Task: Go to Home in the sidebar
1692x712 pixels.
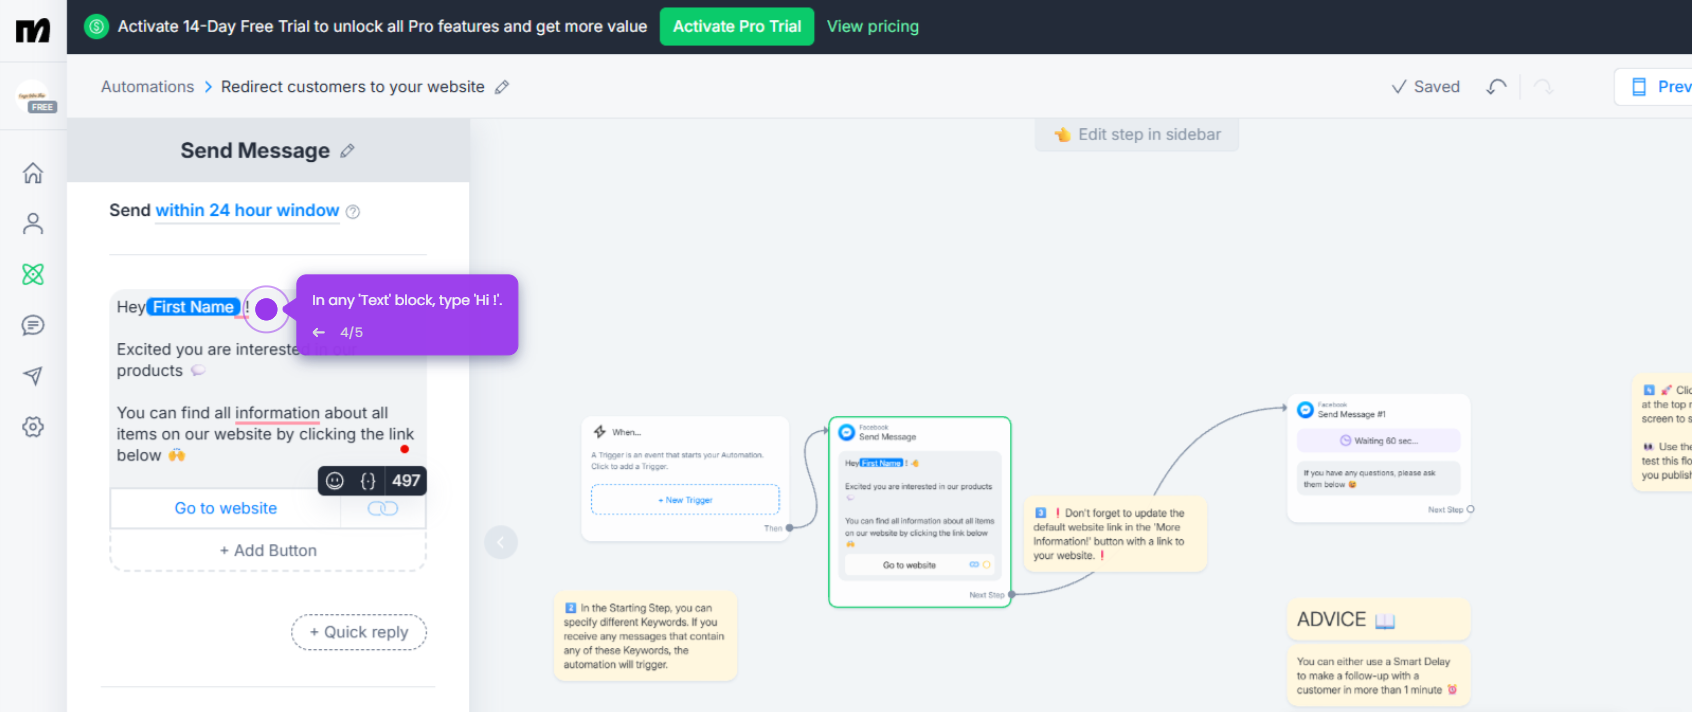Action: point(33,173)
